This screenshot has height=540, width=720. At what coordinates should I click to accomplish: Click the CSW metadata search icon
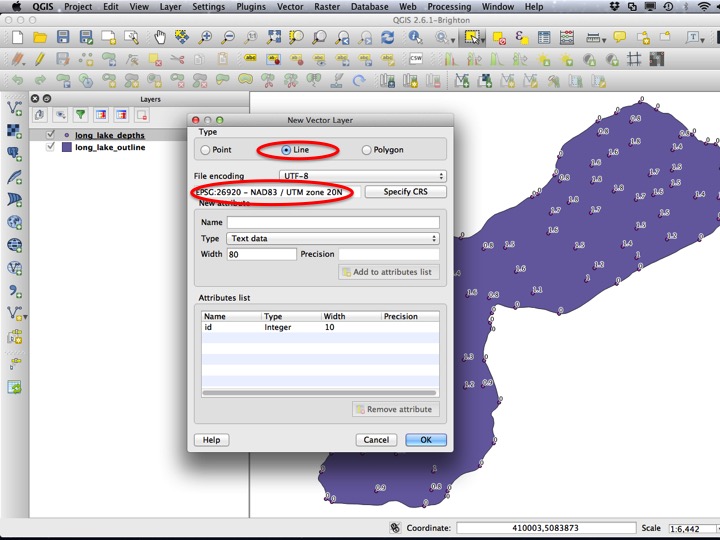coord(416,59)
